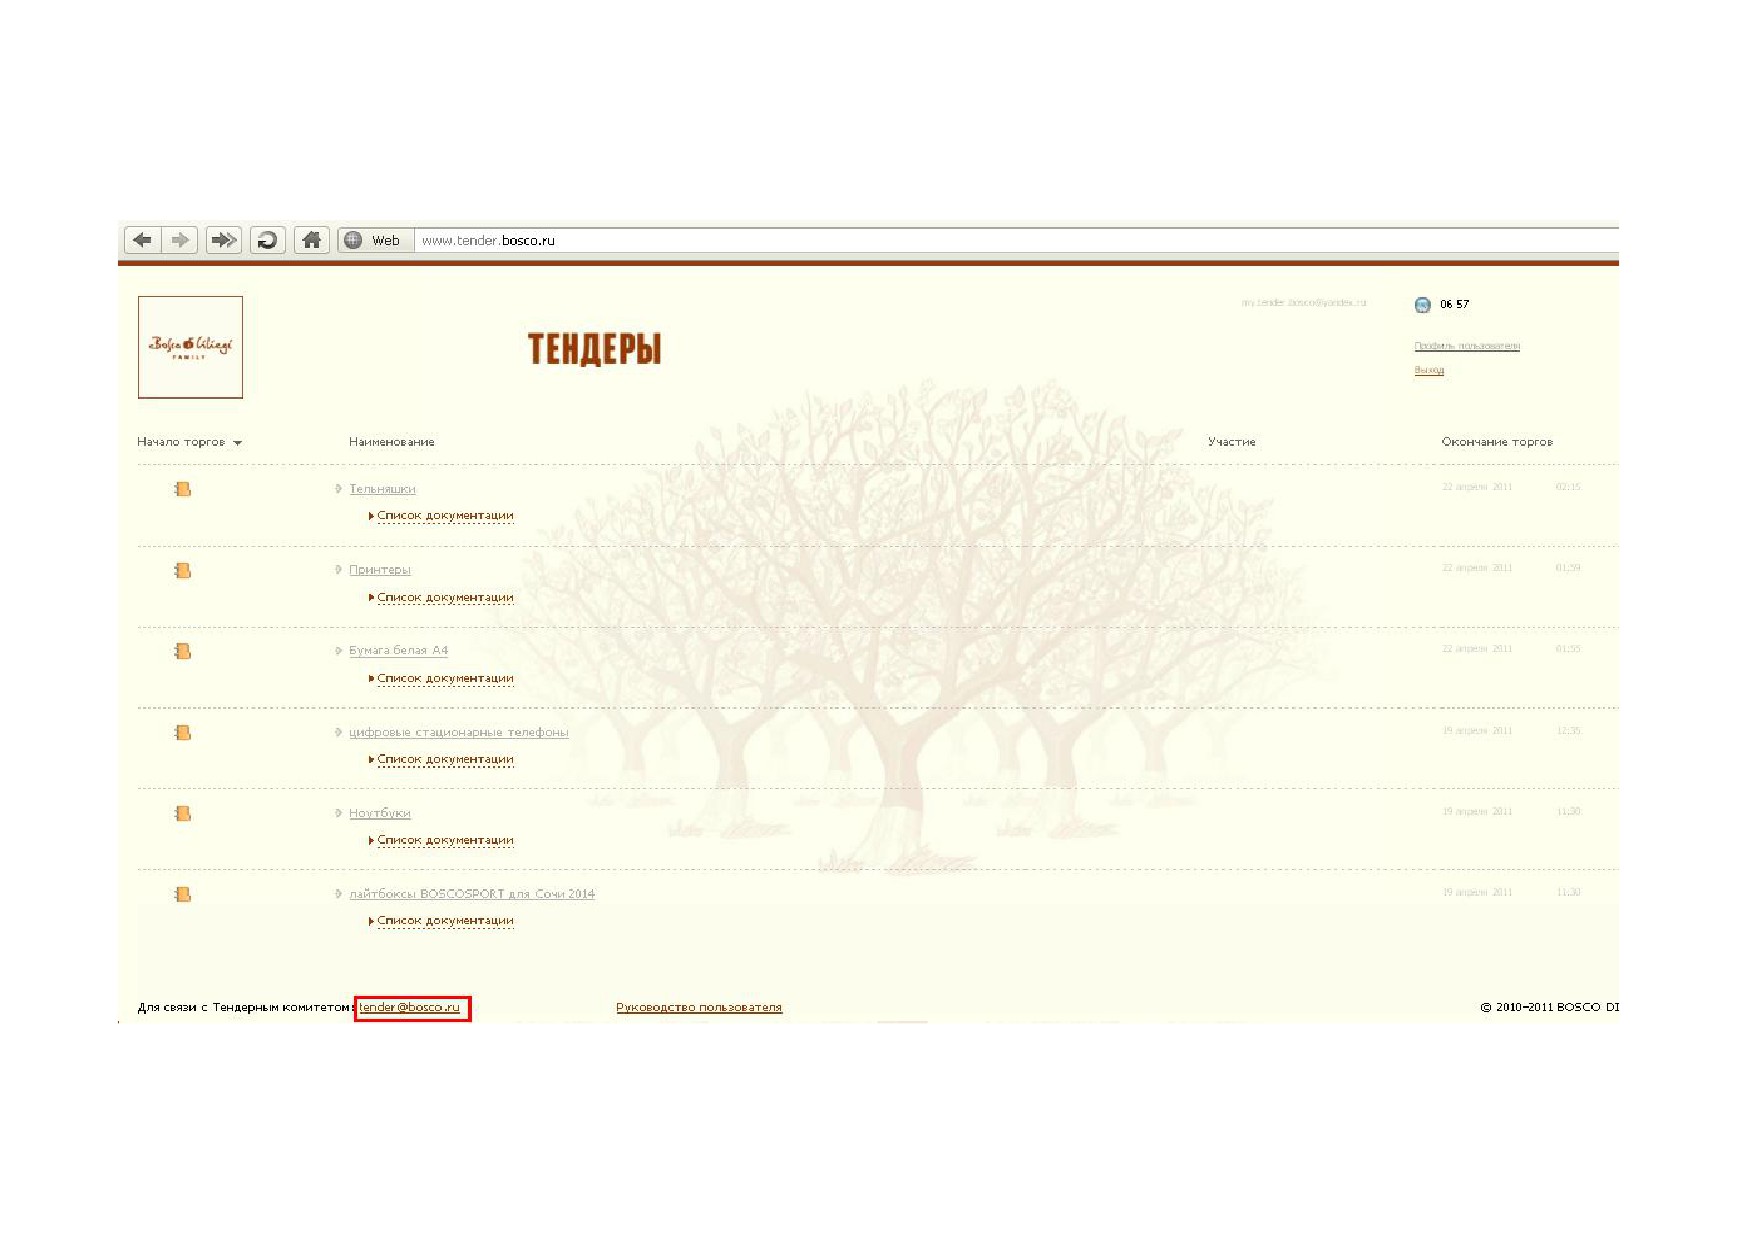Reload the page with the refresh icon
This screenshot has height=1239, width=1752.
267,240
